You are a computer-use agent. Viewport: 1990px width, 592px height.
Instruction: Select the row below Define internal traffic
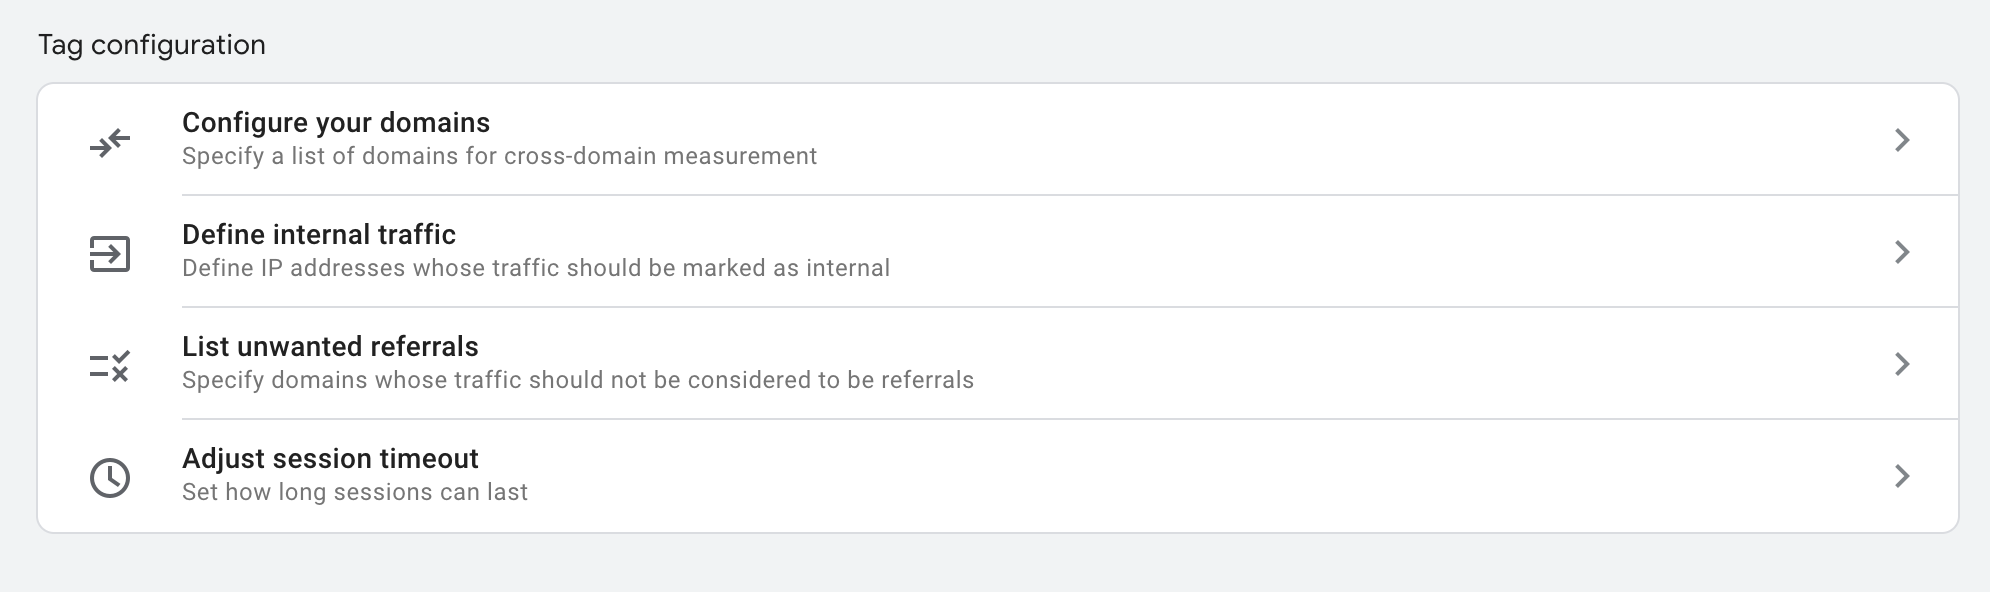click(x=998, y=364)
